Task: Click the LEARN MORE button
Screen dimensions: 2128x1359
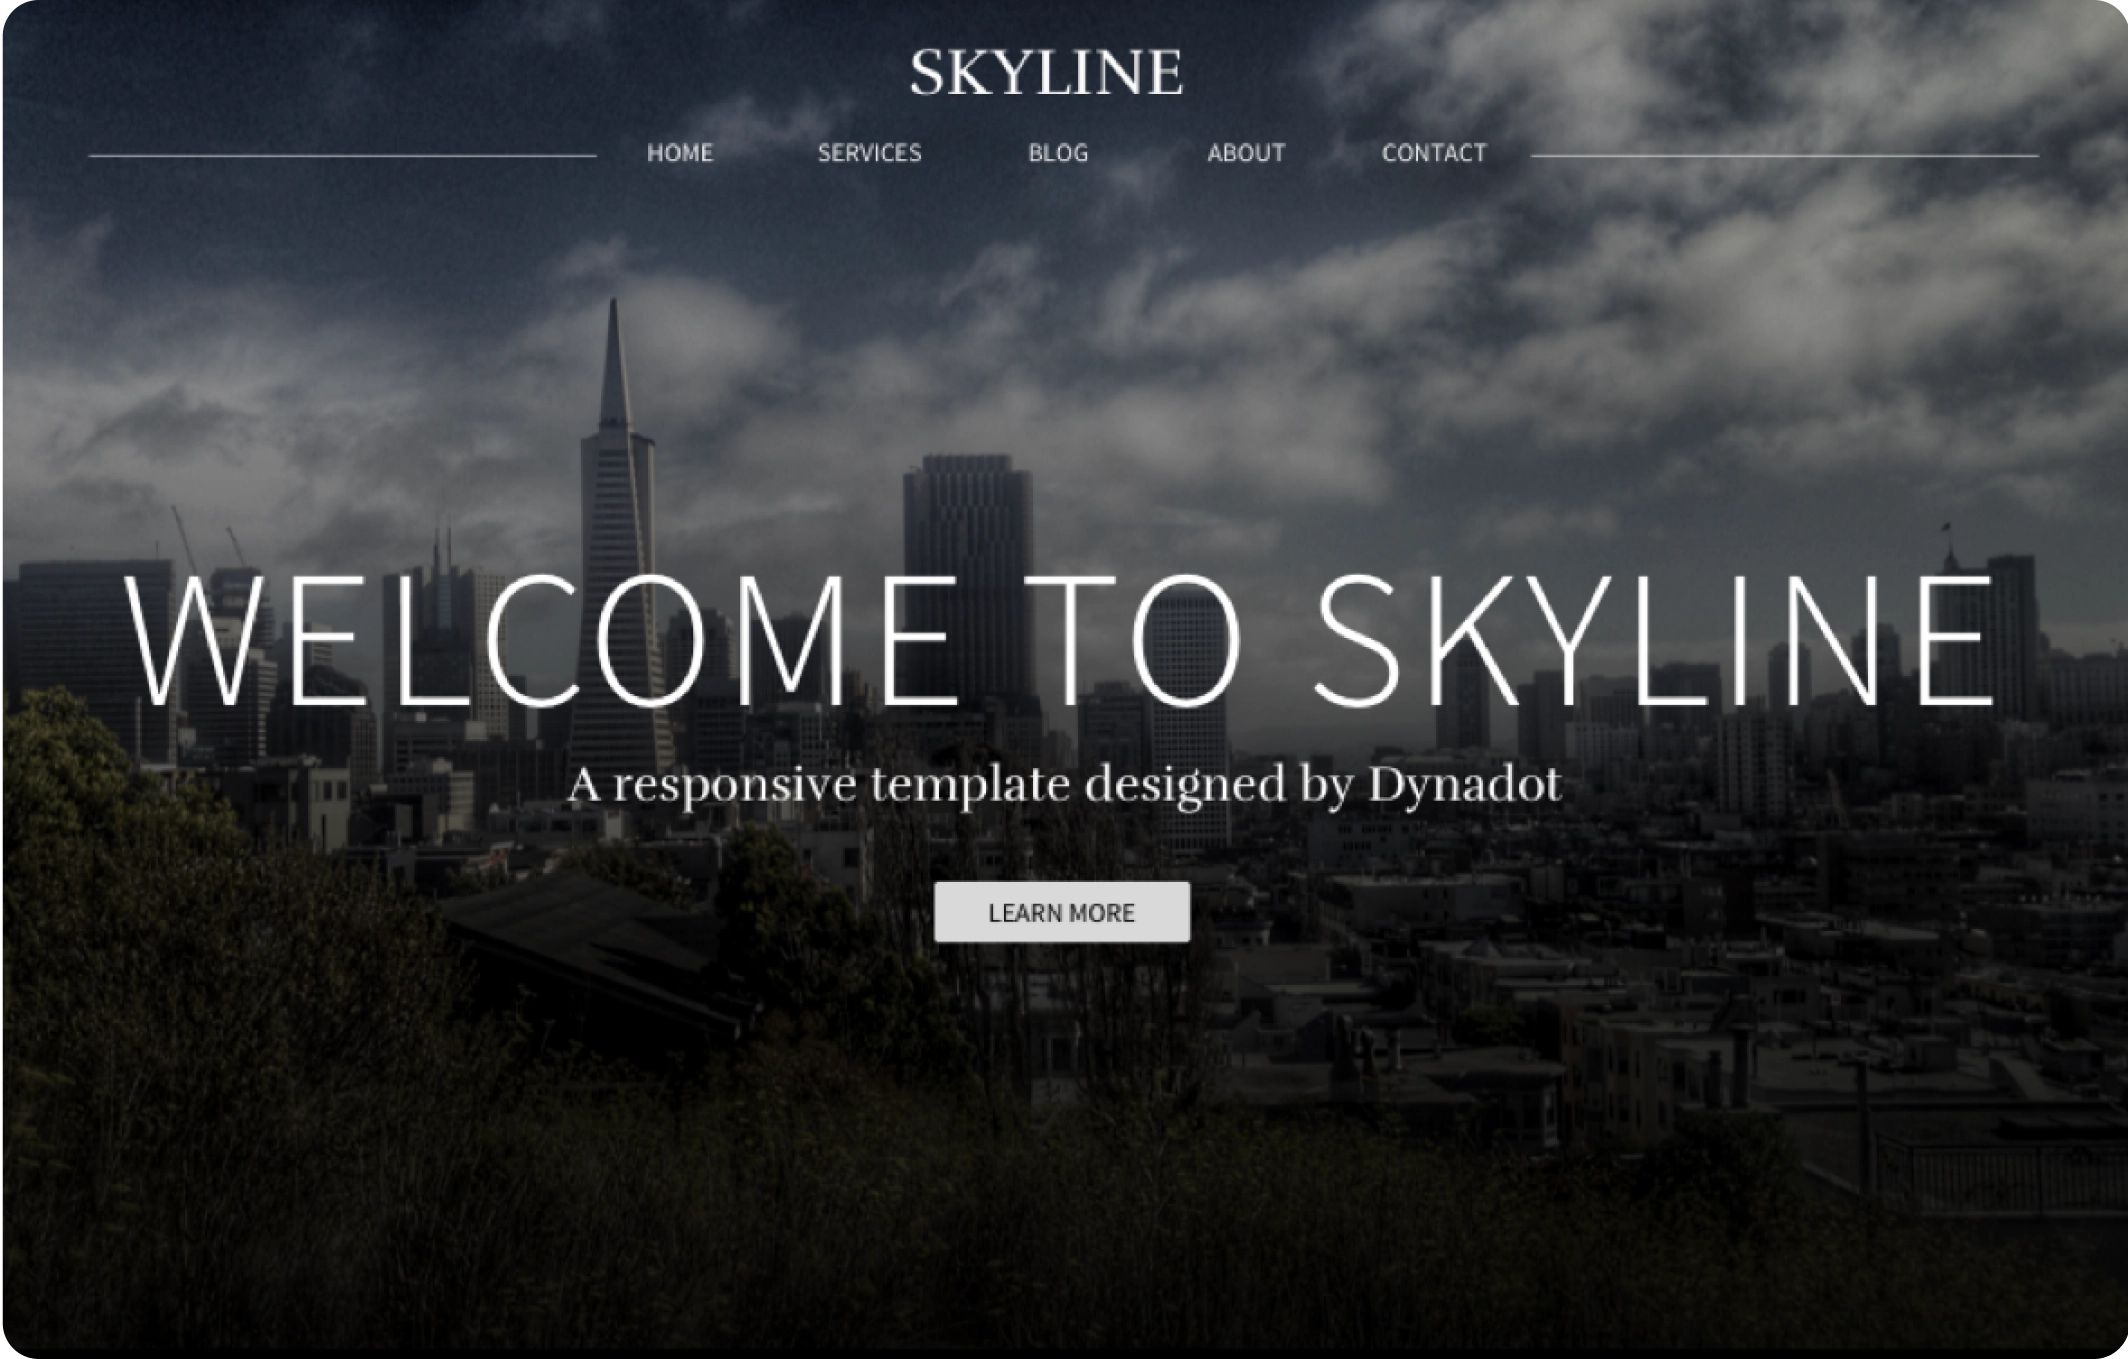Action: 1062,912
